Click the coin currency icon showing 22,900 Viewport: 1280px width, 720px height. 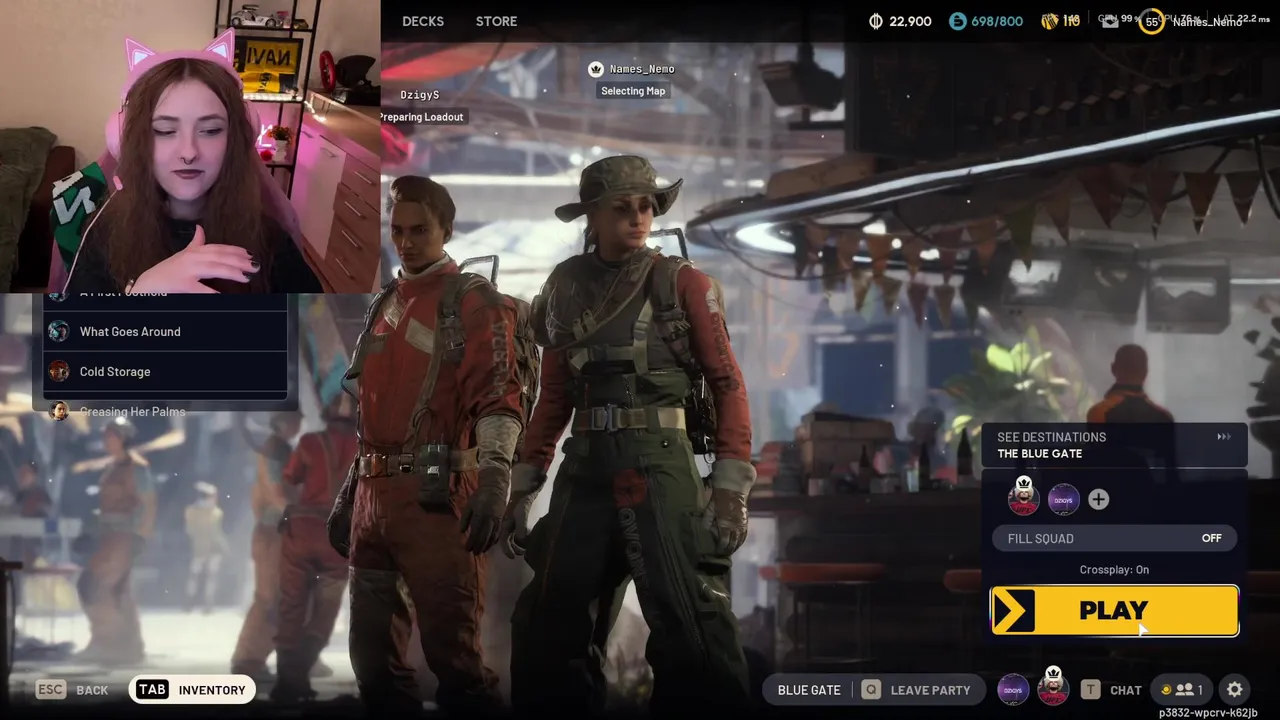pos(876,21)
